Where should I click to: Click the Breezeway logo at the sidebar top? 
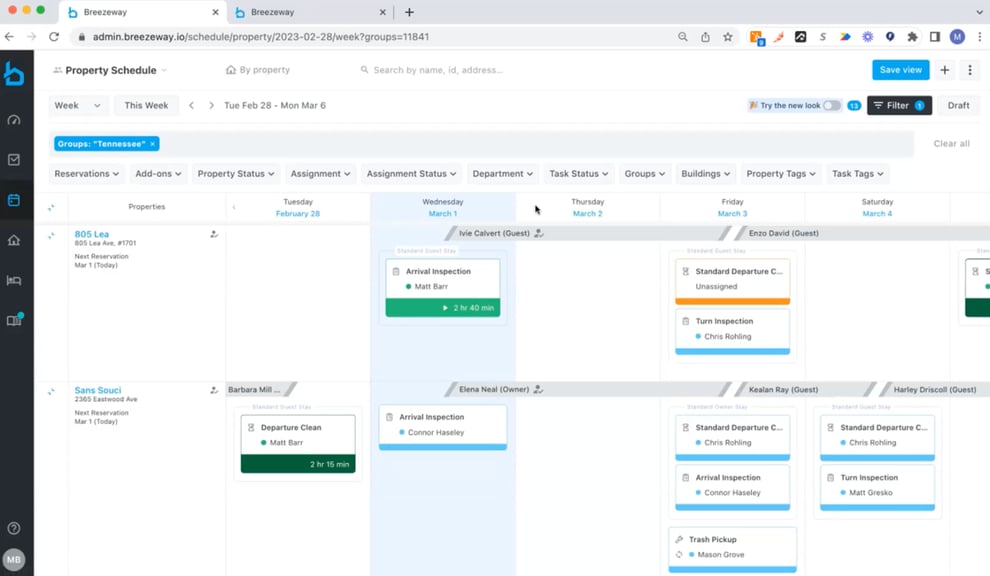point(14,71)
